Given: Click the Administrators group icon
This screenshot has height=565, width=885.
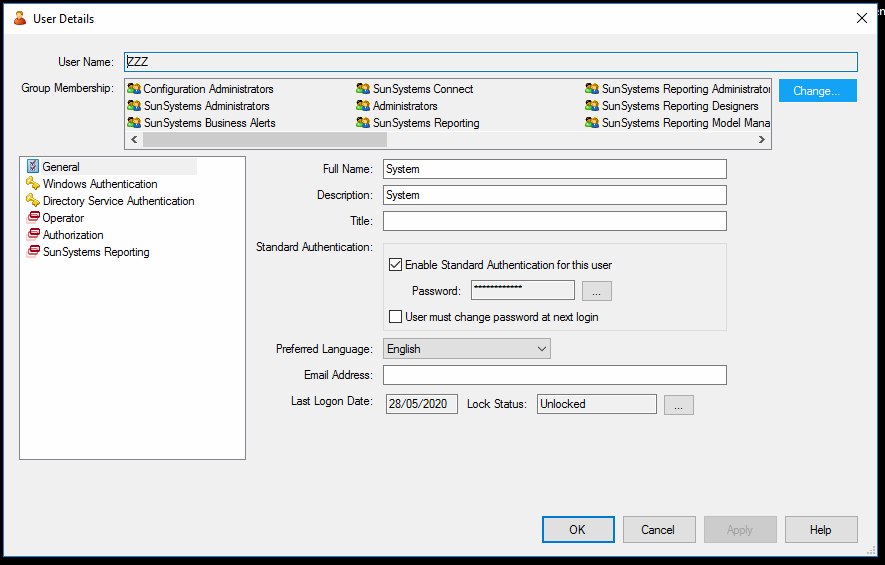Looking at the screenshot, I should tap(363, 106).
